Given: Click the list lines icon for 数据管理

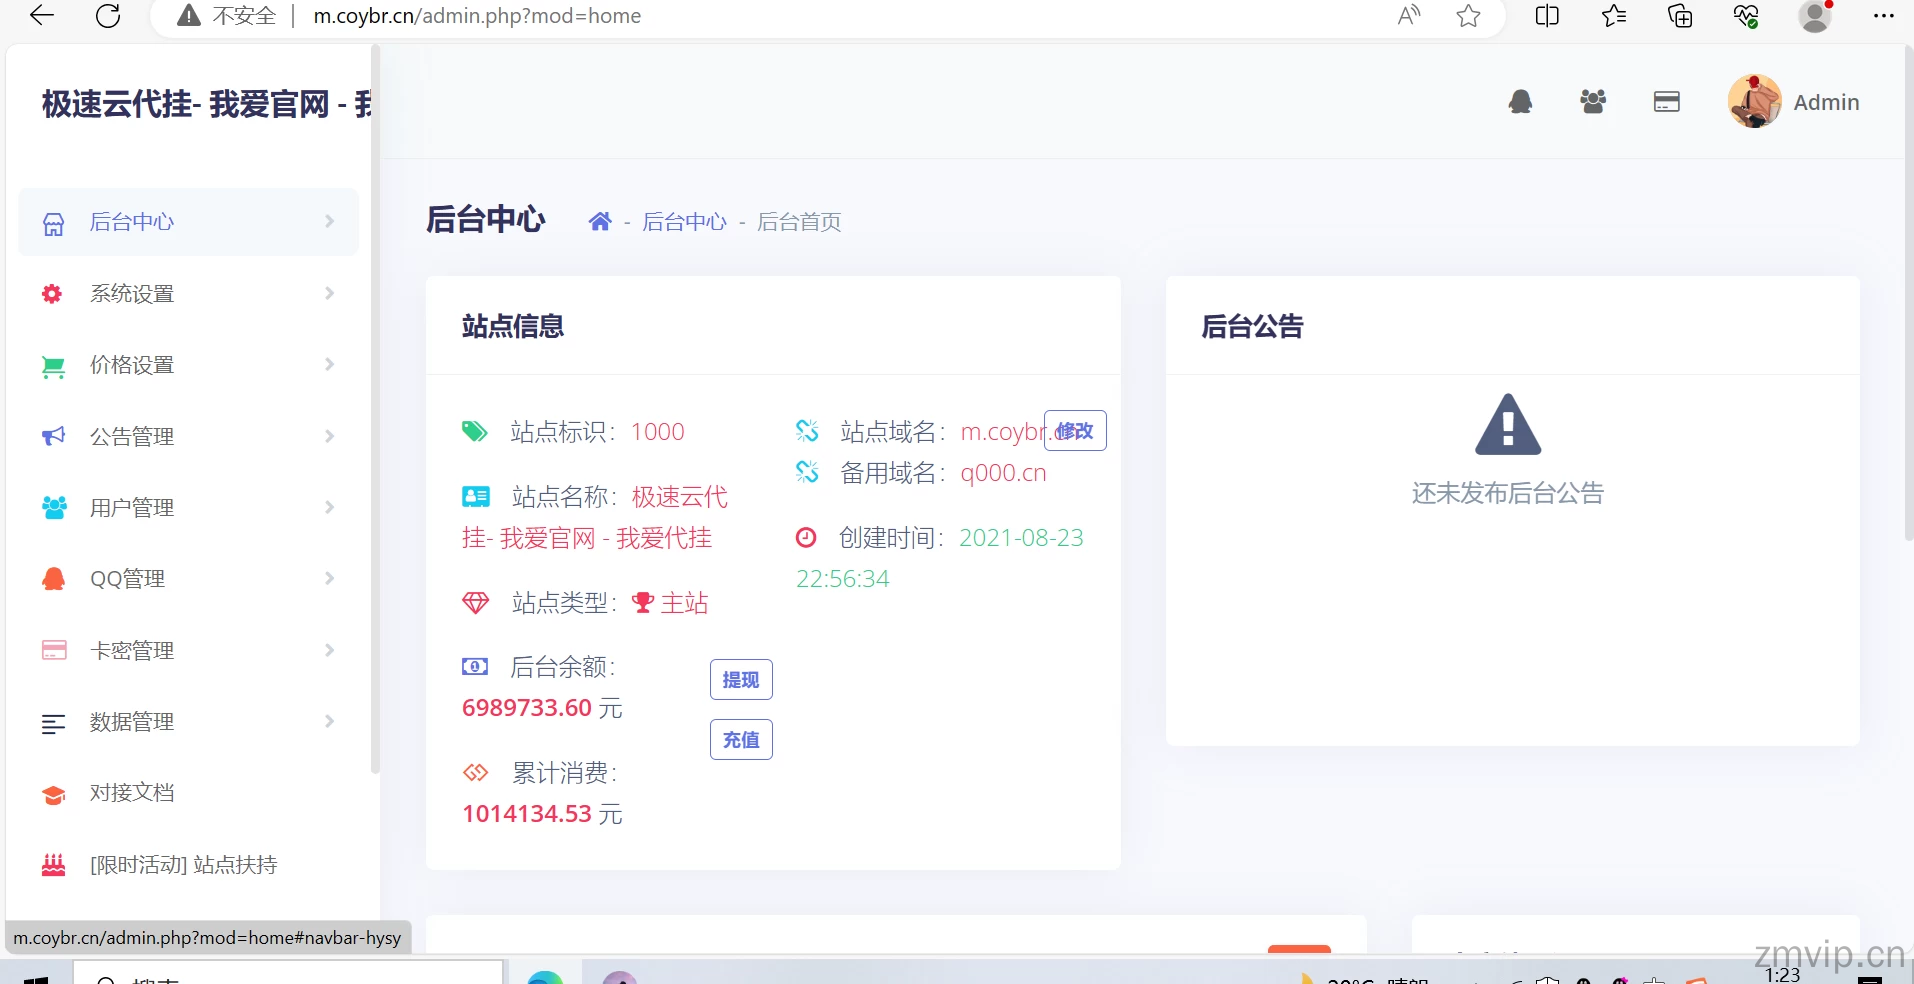Looking at the screenshot, I should pos(53,723).
